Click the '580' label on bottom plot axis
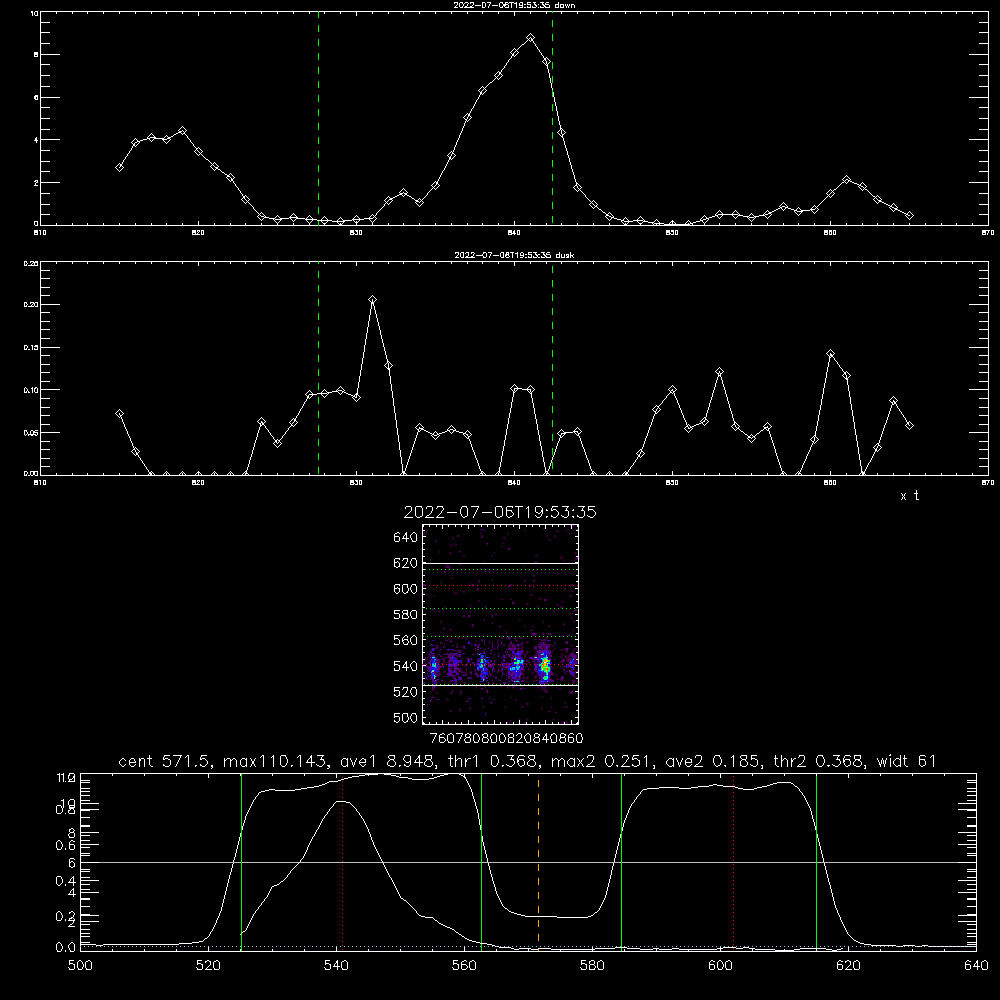 pos(592,966)
